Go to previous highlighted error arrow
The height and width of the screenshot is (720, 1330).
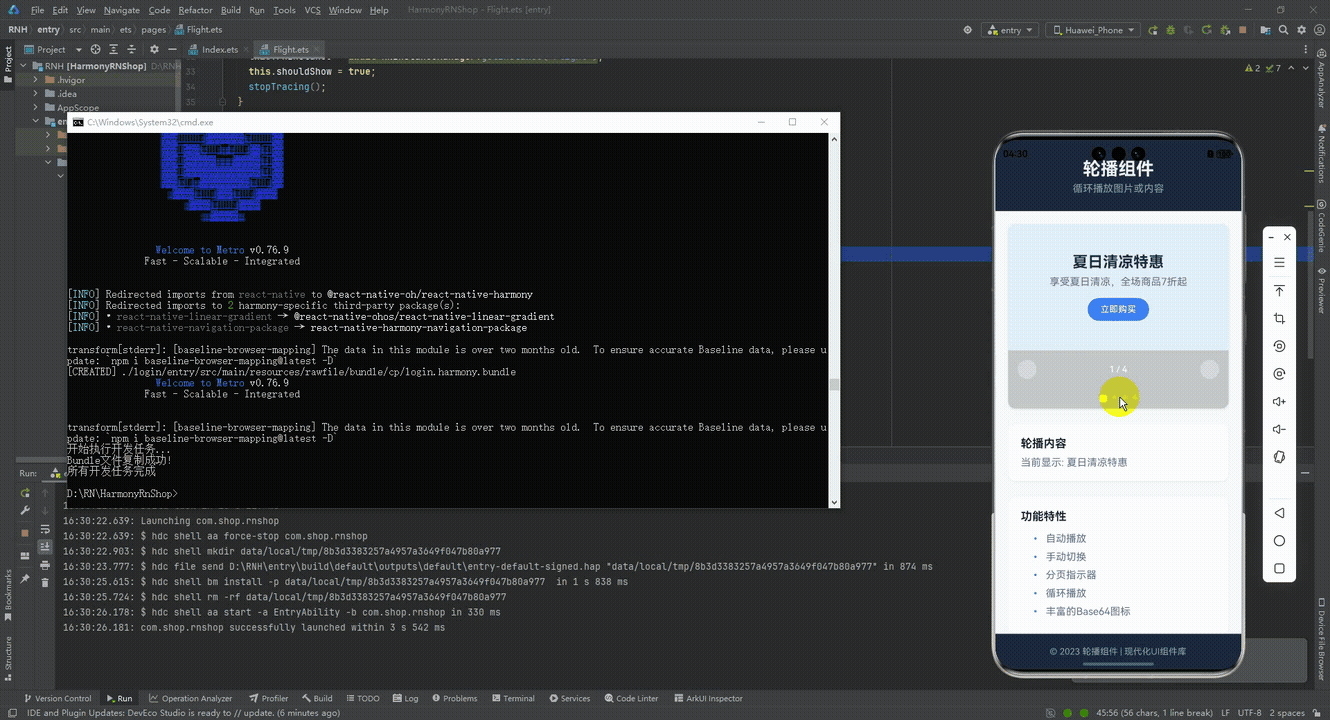click(1291, 68)
